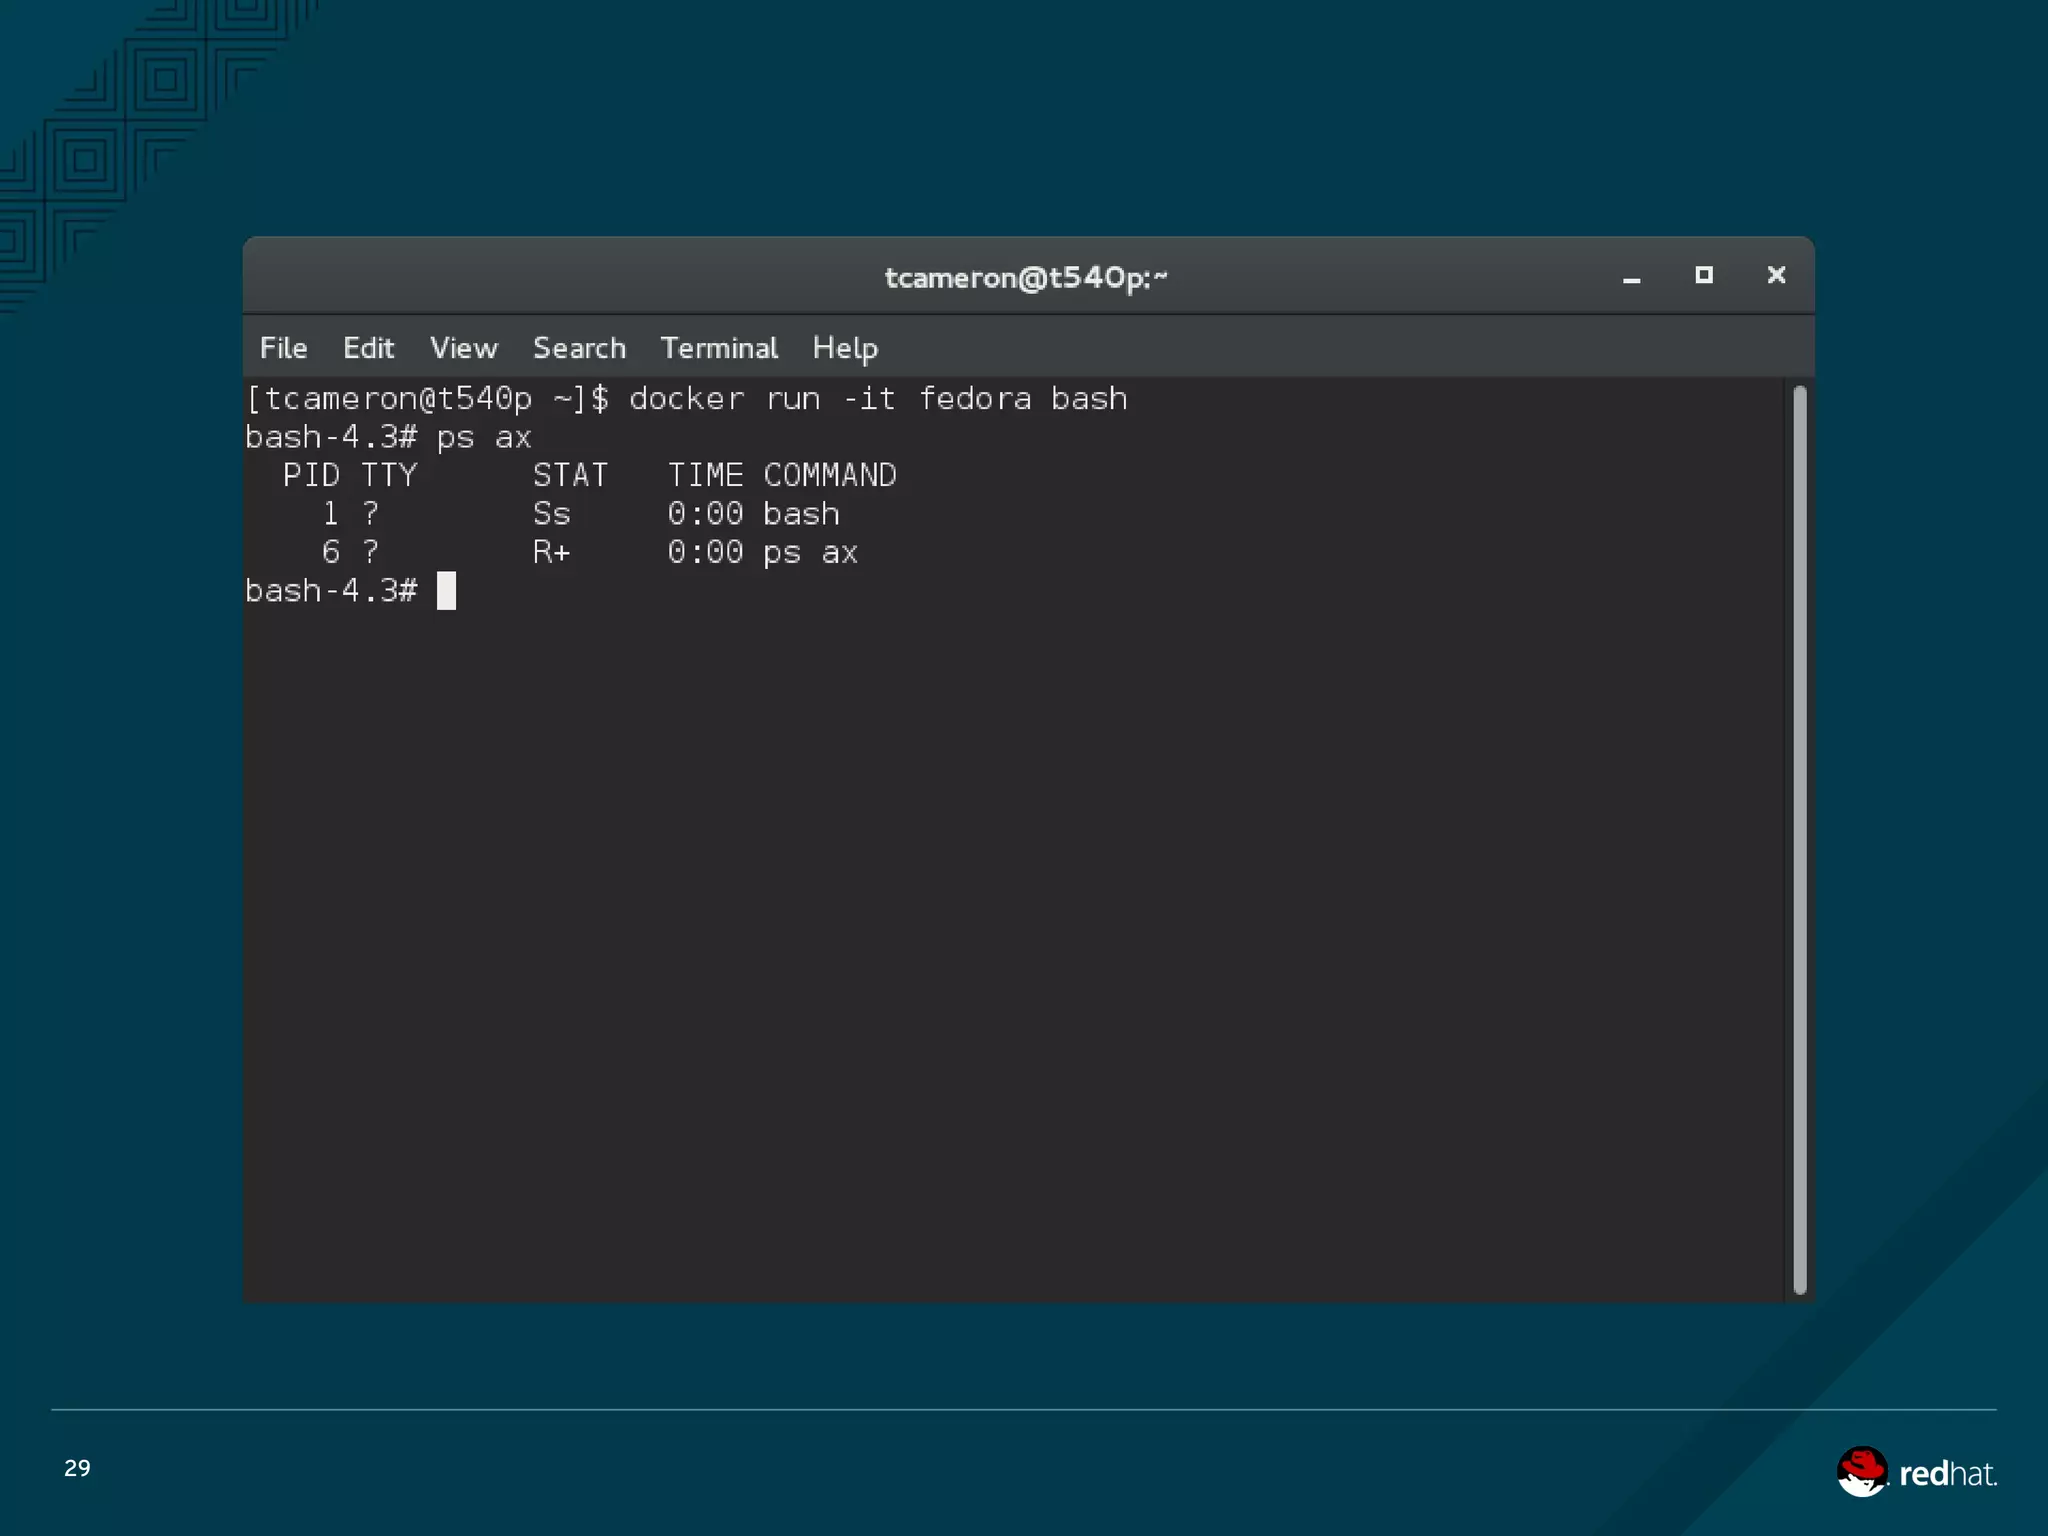Click the terminal vertical scrollbar
Viewport: 2048px width, 1536px height.
(1799, 840)
